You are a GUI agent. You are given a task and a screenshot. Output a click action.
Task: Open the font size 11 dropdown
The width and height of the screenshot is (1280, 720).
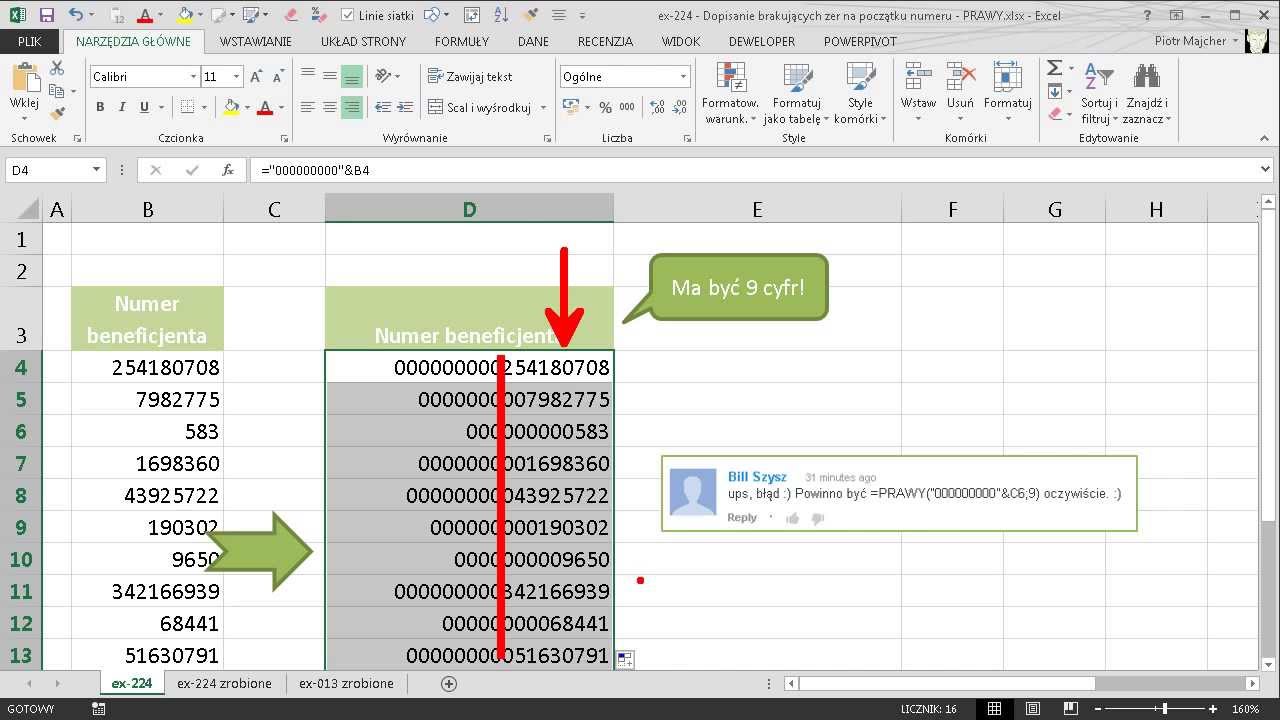tap(236, 77)
